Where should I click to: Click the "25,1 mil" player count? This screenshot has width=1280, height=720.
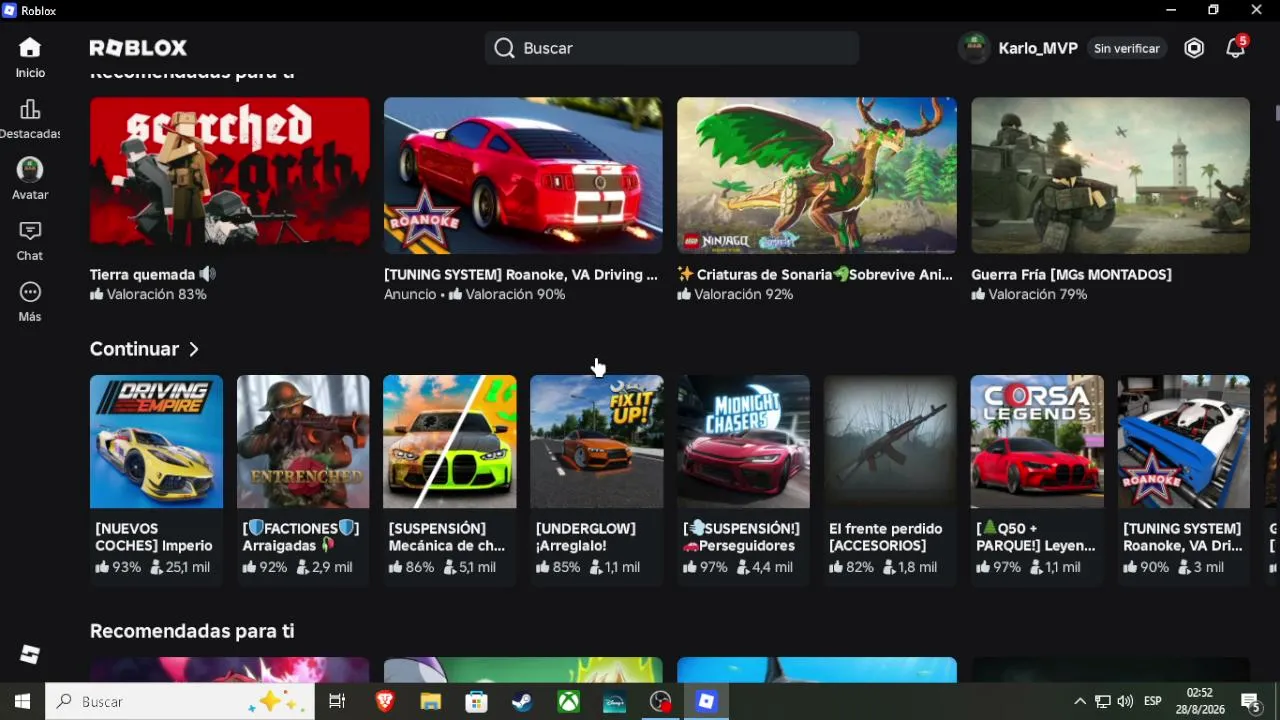coord(180,567)
